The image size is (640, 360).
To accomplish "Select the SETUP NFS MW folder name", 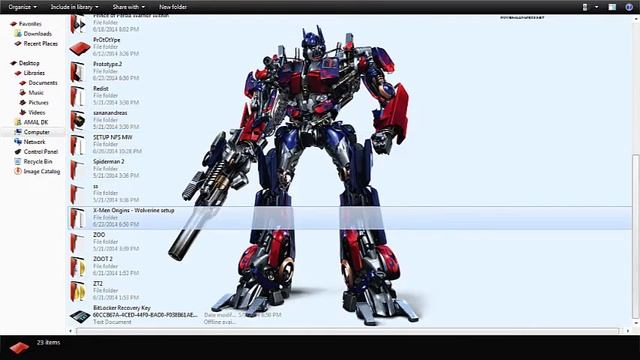I will pos(113,137).
